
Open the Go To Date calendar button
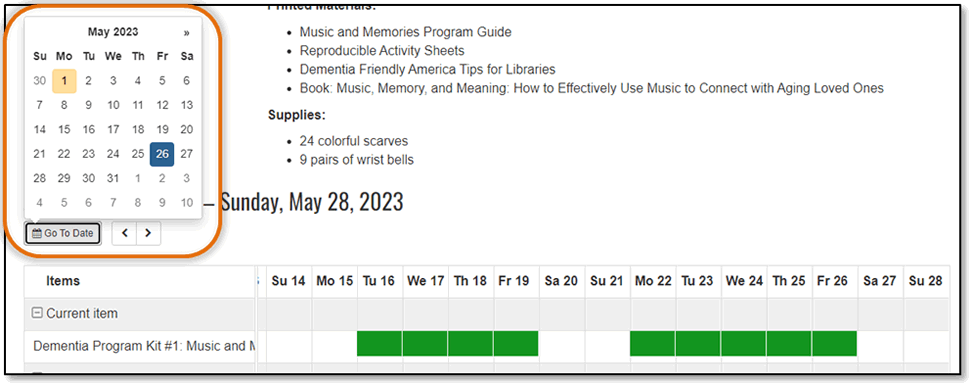(63, 233)
